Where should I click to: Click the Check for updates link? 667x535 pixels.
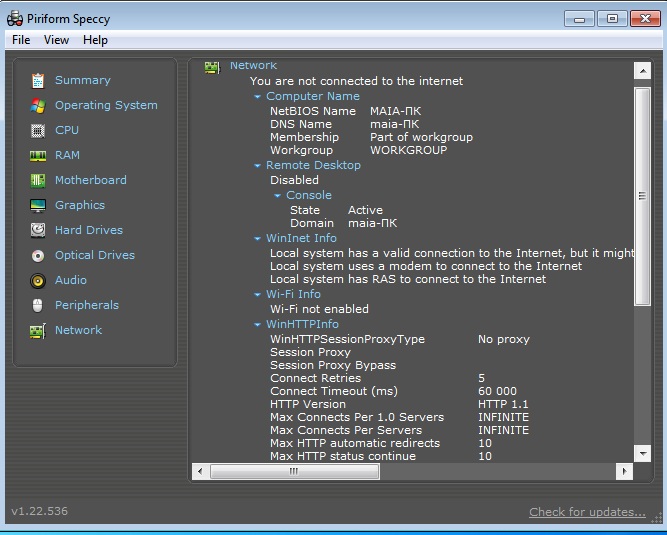587,512
